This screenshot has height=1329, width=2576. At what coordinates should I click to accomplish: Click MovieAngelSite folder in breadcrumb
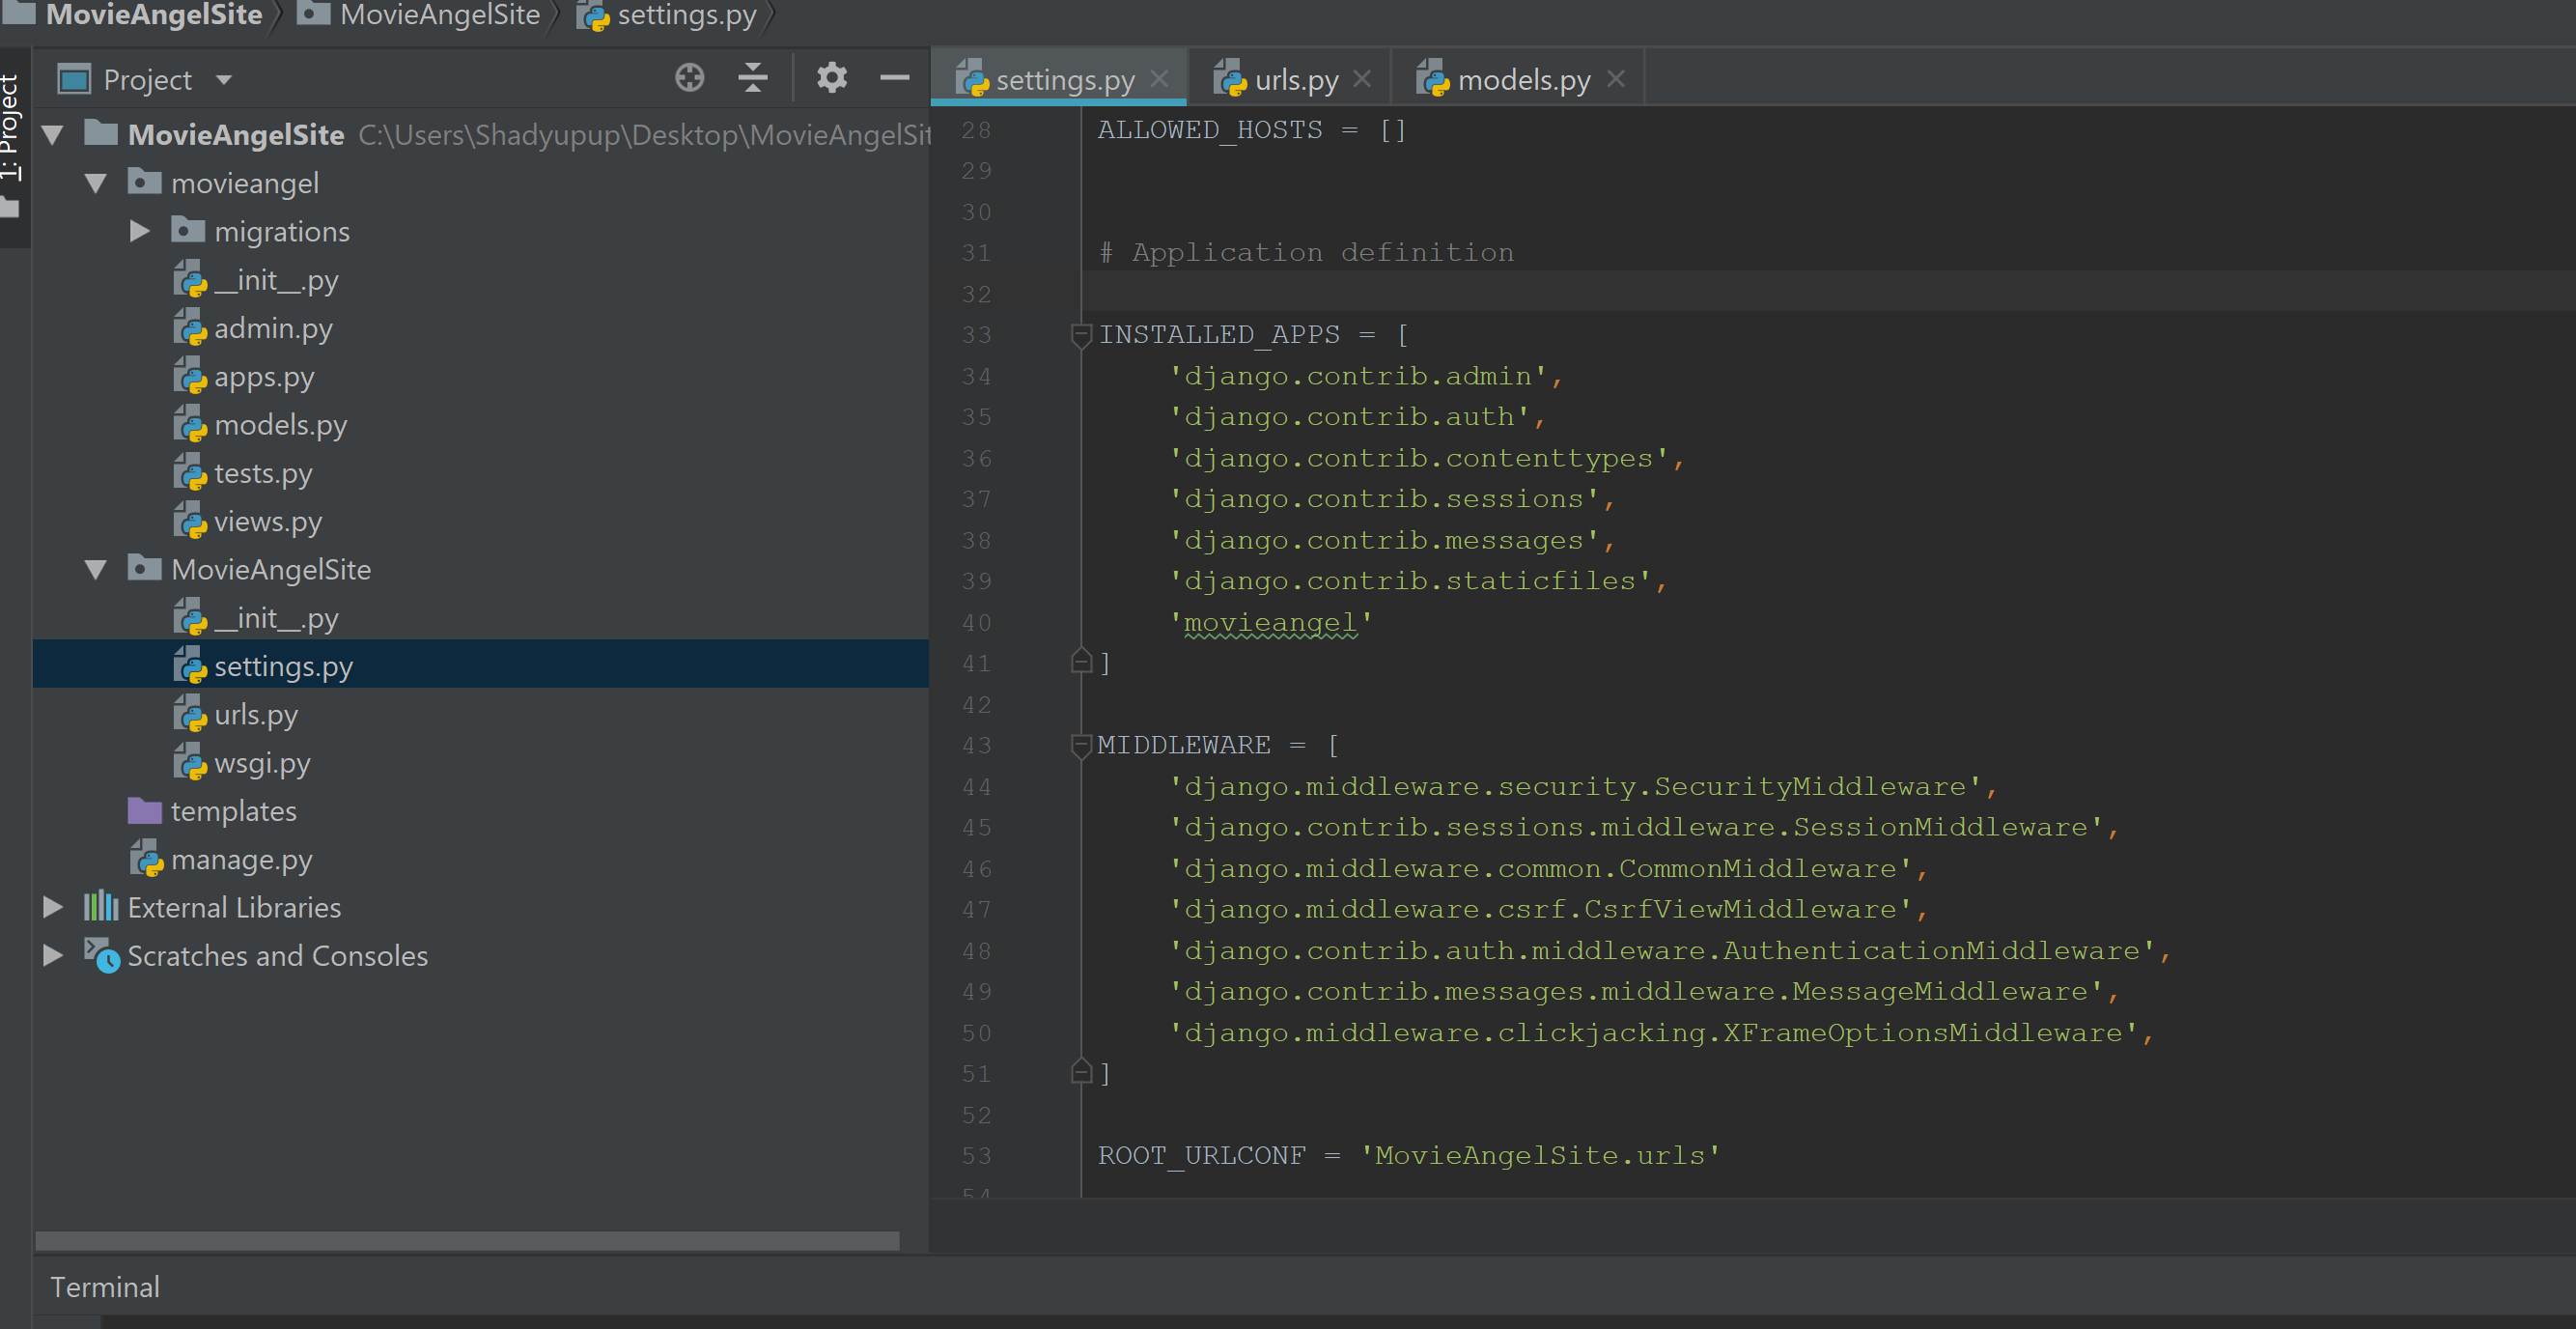click(x=438, y=15)
